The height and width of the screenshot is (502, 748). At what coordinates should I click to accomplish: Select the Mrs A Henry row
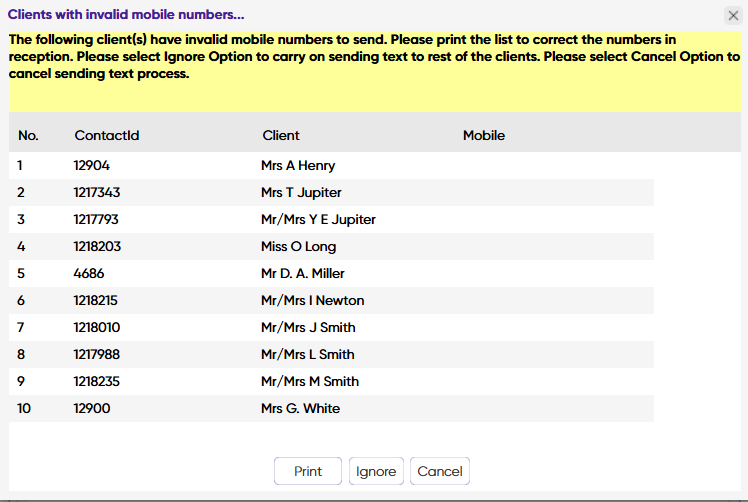(x=331, y=166)
